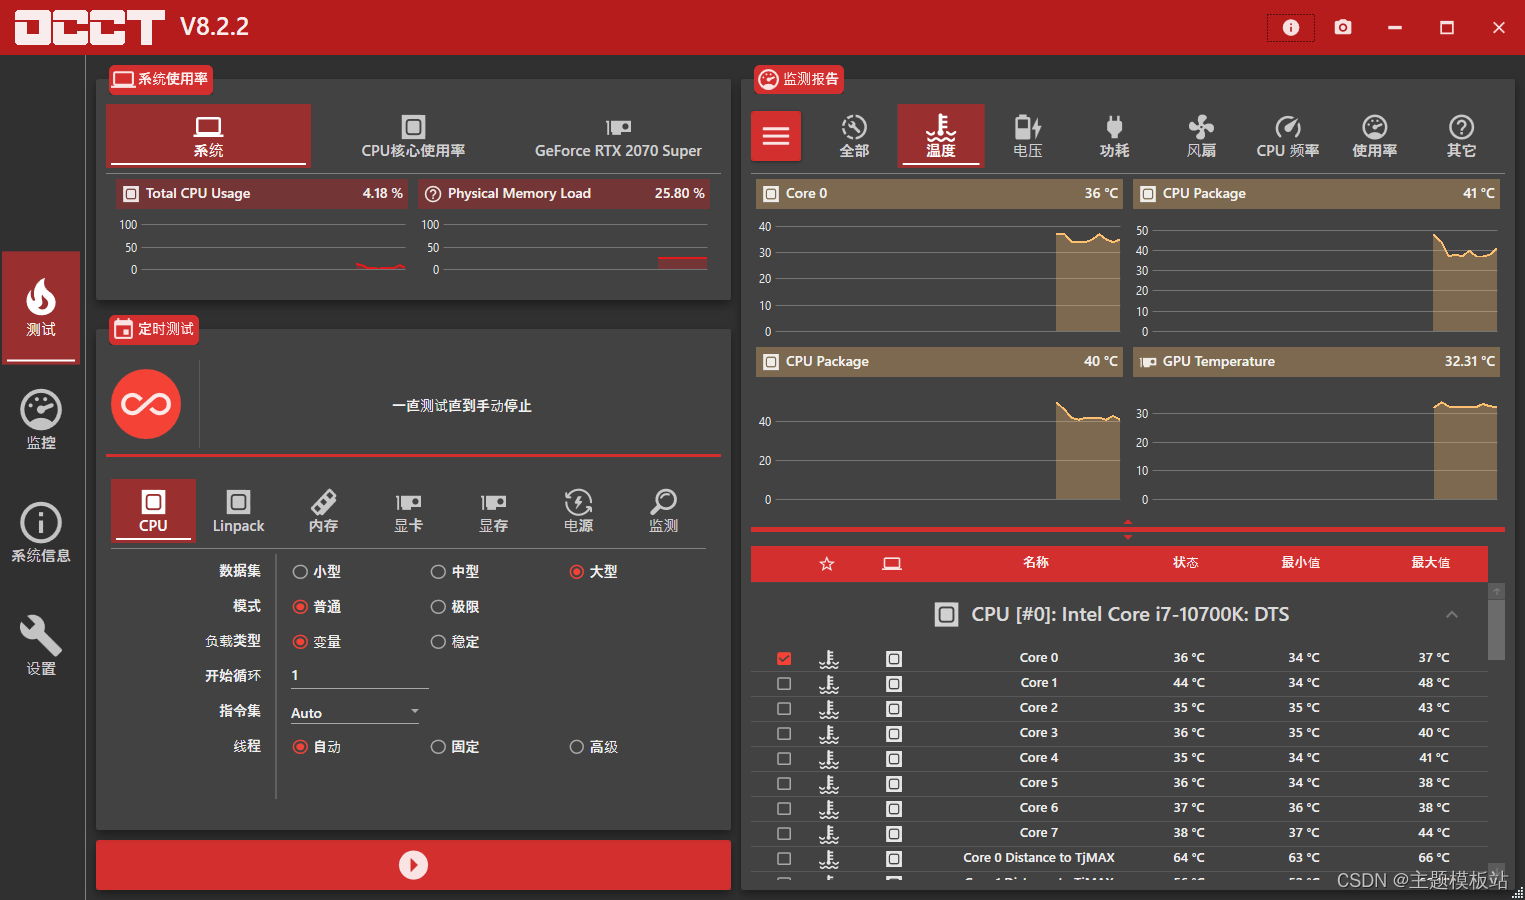Click the favorites star column header

click(827, 564)
